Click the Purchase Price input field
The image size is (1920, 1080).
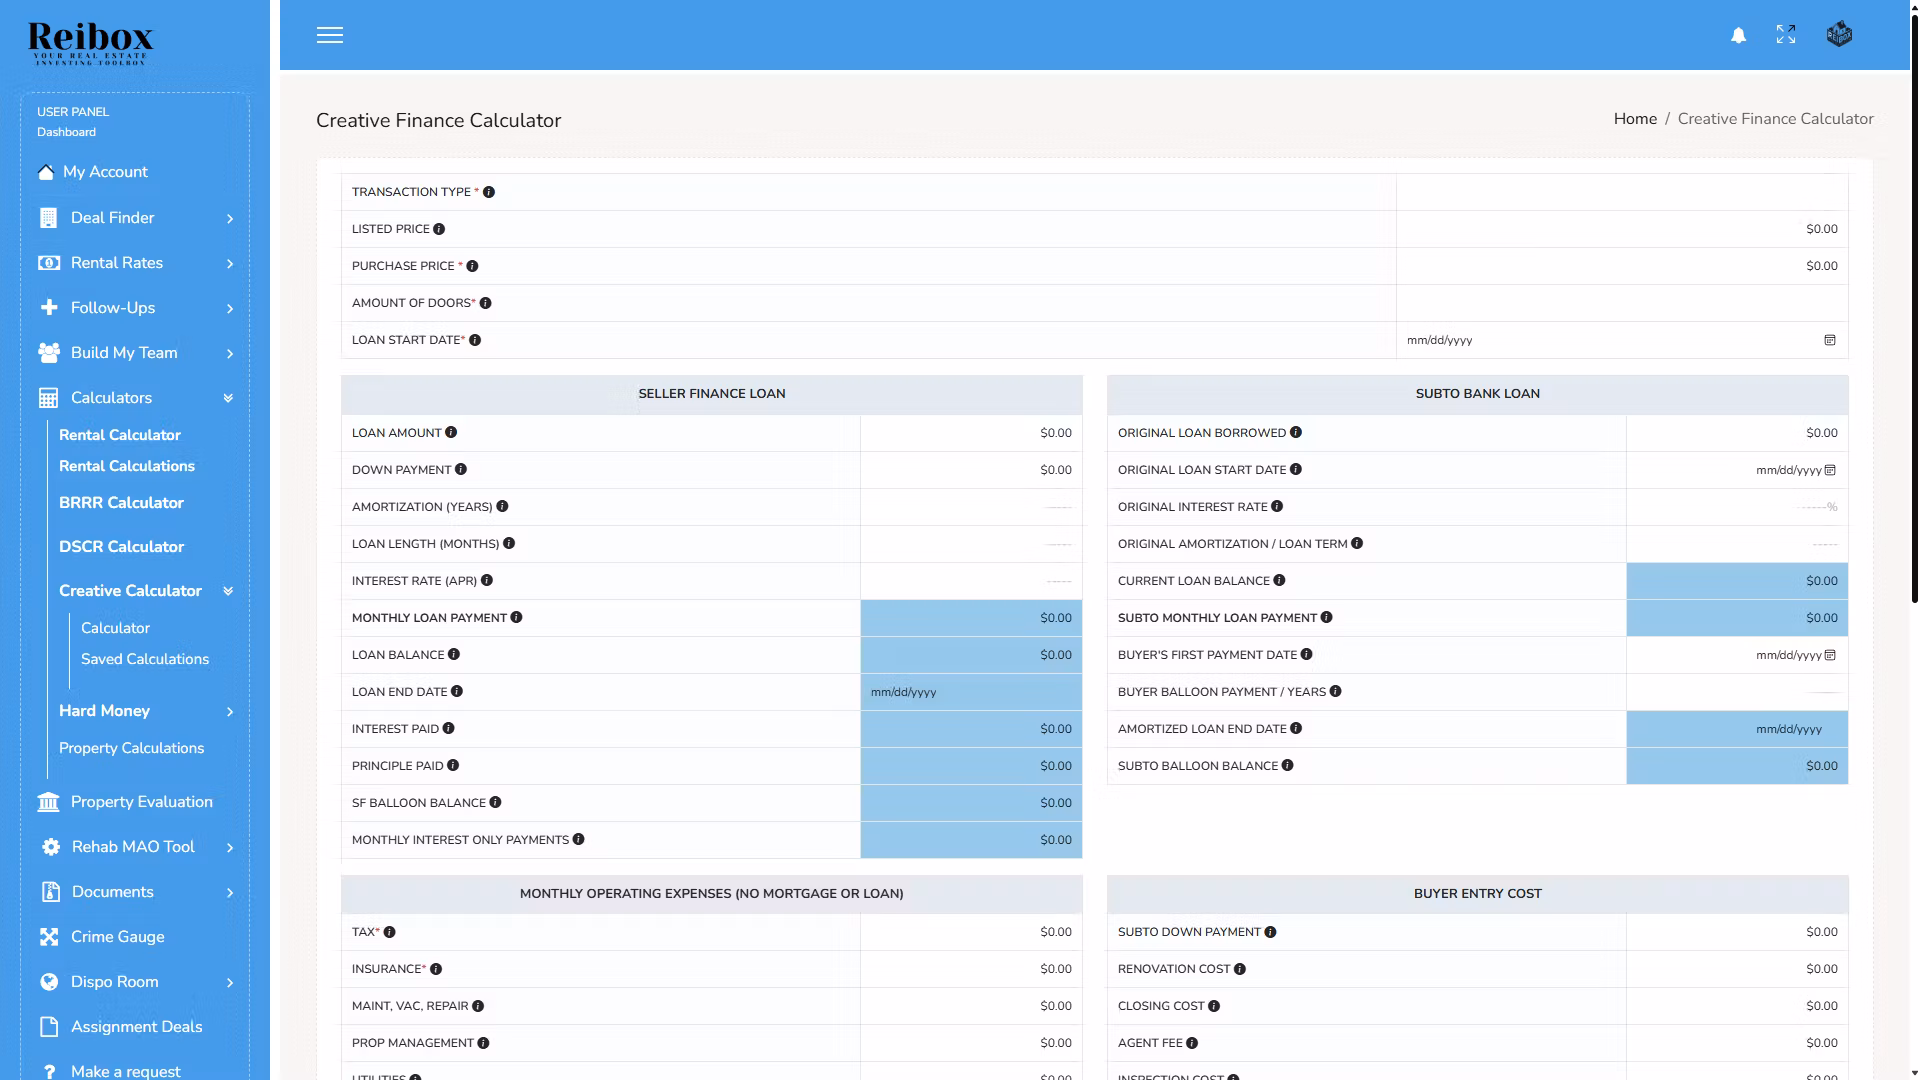pyautogui.click(x=1621, y=266)
